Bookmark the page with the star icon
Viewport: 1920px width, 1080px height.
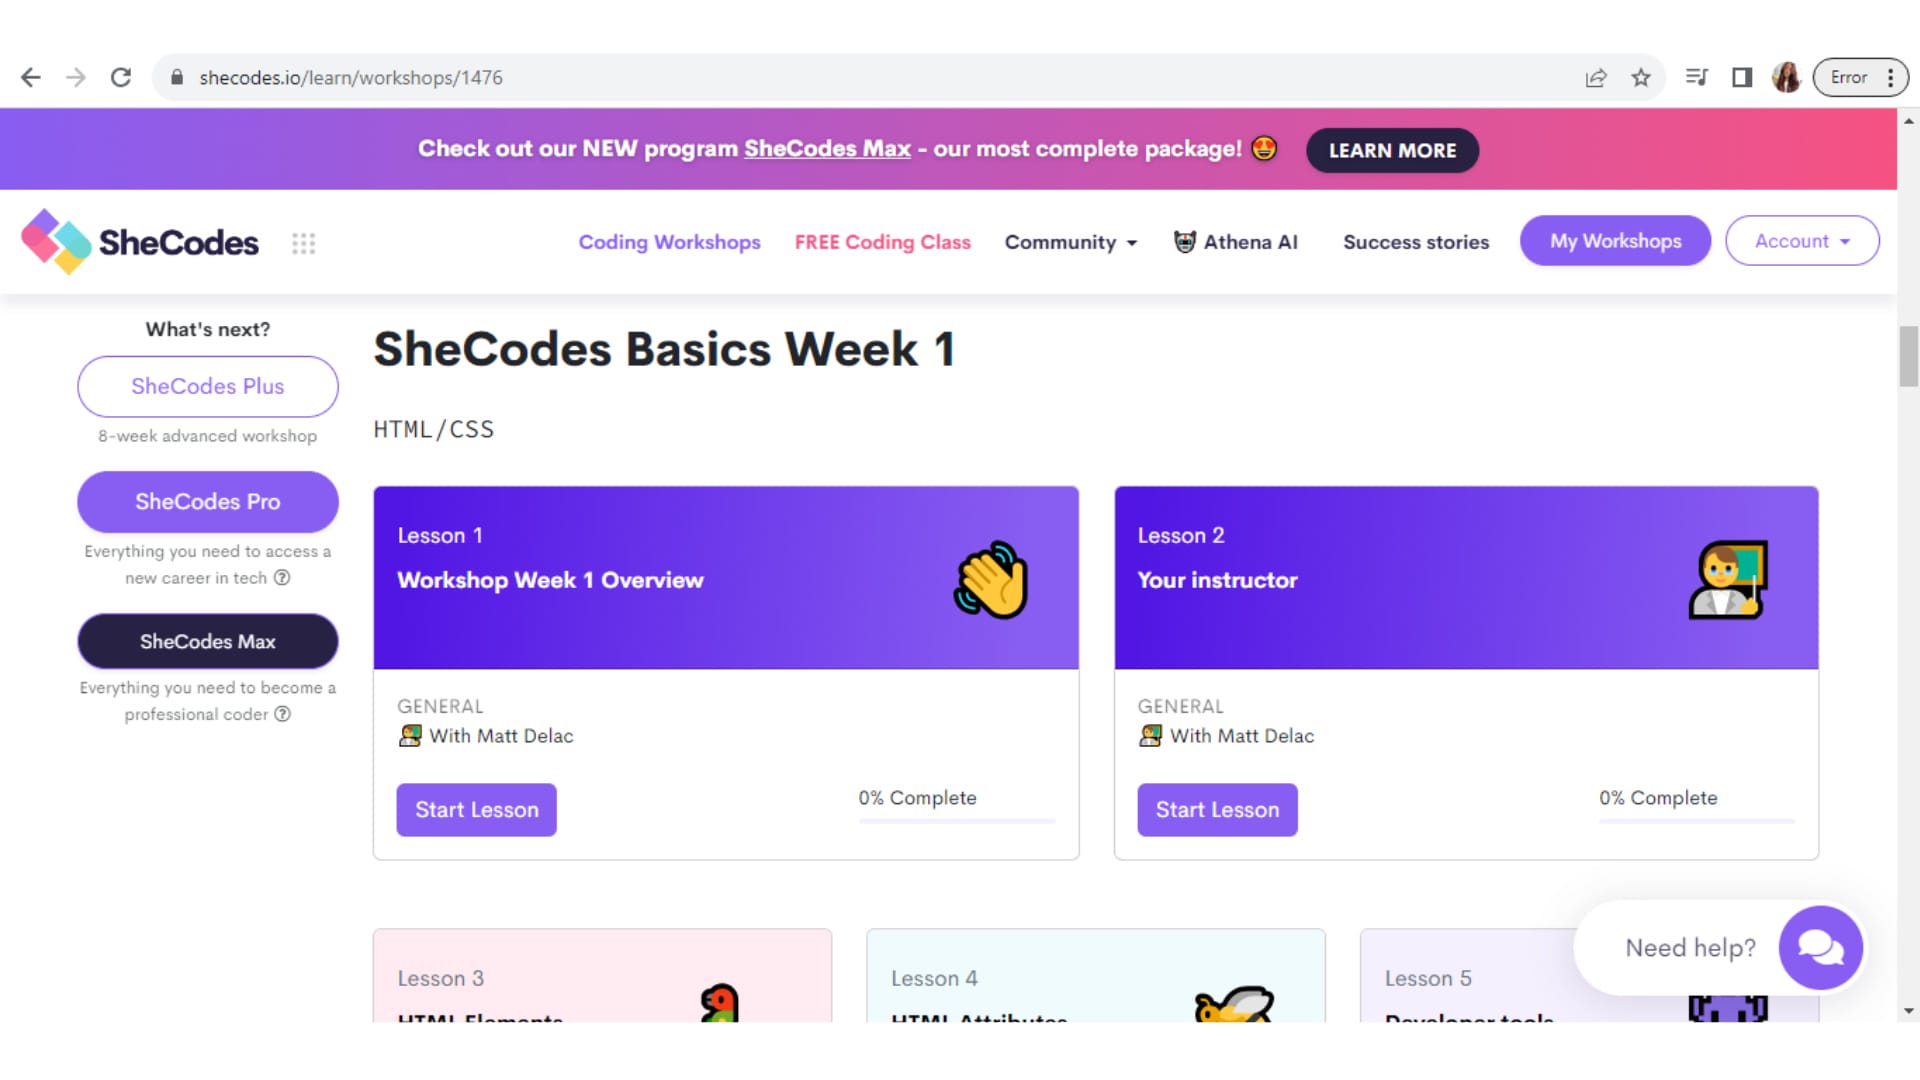pyautogui.click(x=1641, y=77)
